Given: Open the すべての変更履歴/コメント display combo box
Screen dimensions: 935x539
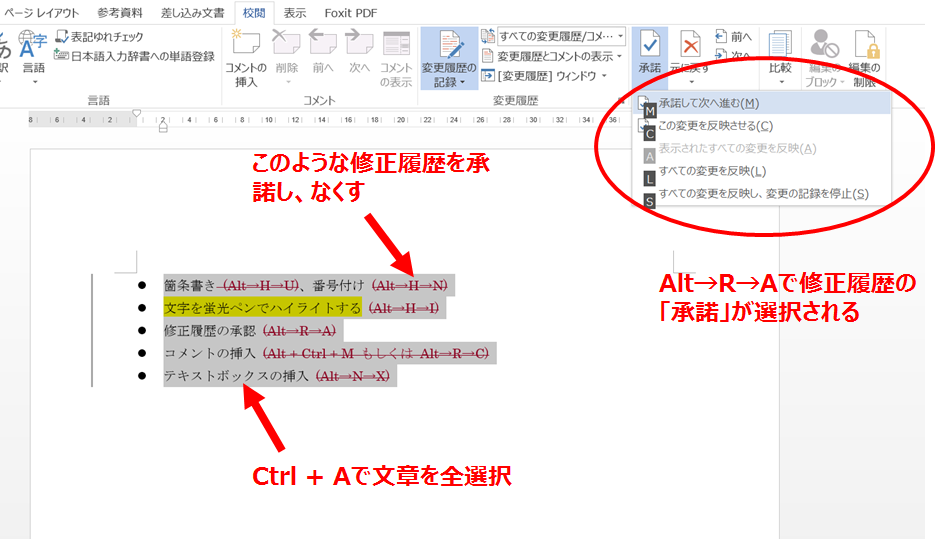Looking at the screenshot, I should (x=562, y=36).
